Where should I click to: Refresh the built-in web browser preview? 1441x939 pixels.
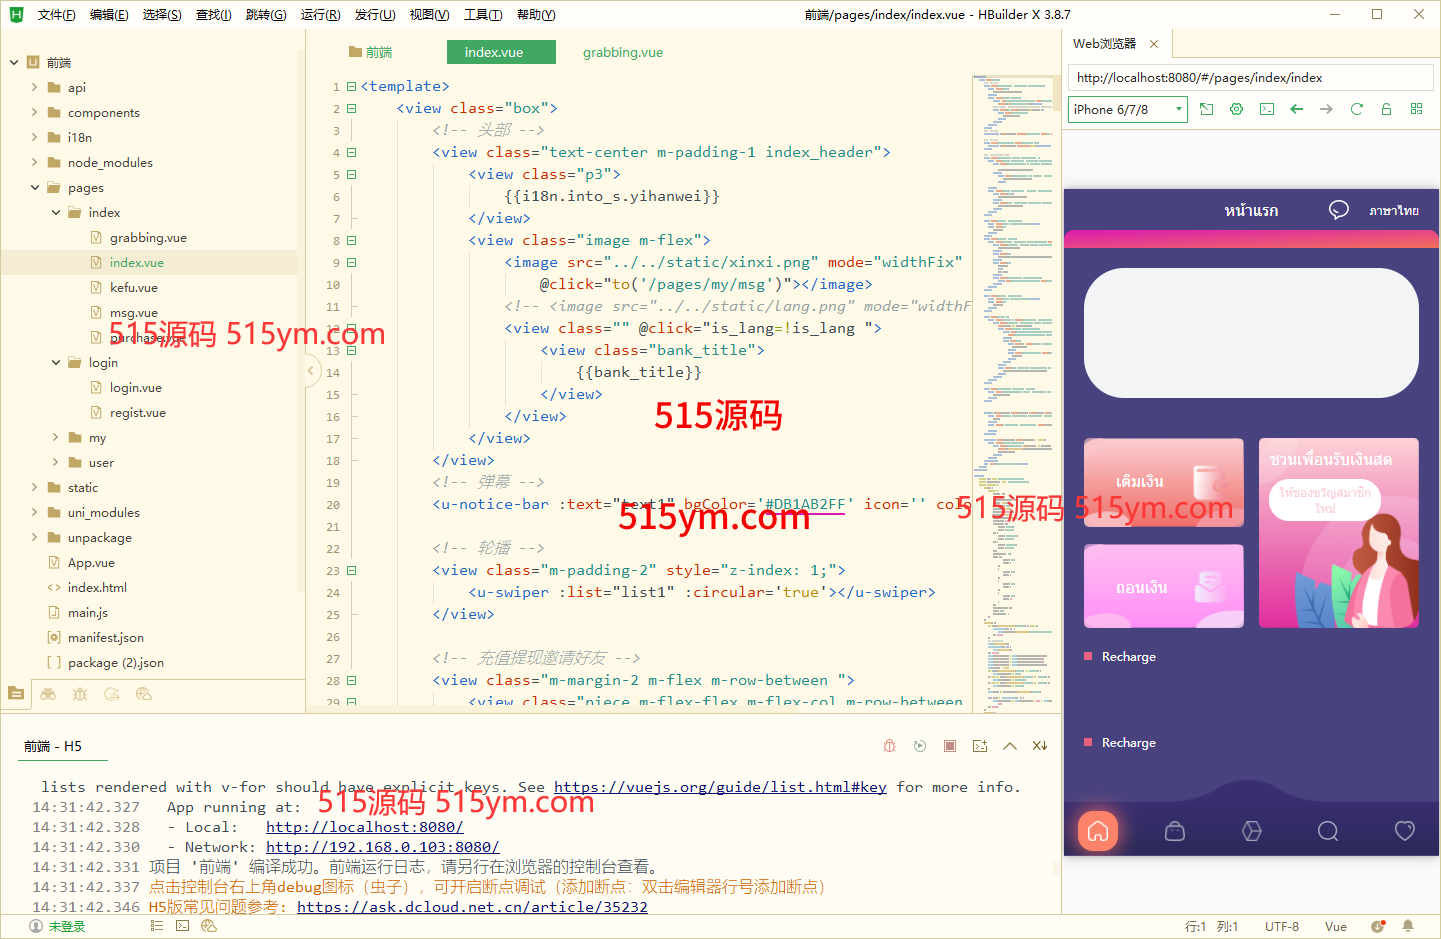1357,109
